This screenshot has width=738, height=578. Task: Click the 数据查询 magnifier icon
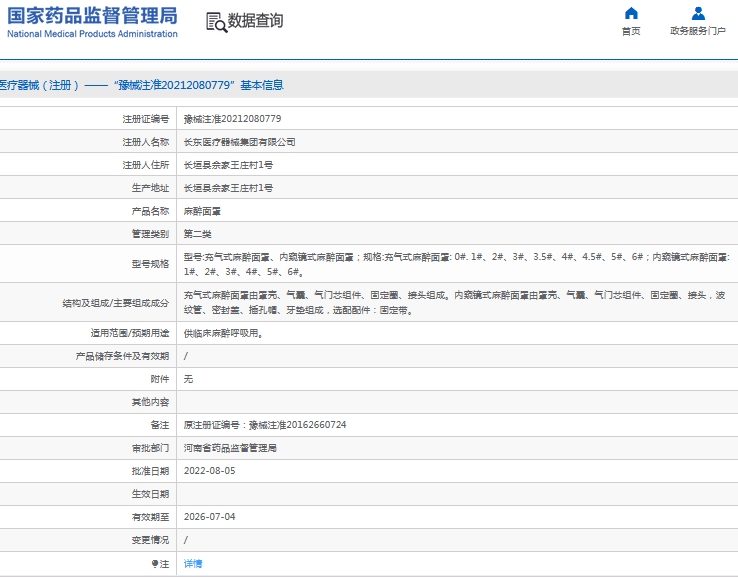coord(215,22)
